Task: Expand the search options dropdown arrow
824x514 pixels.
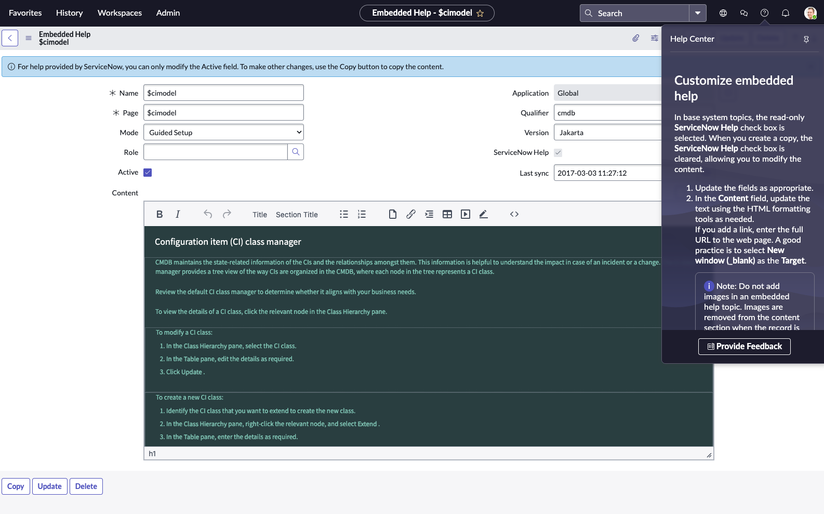Action: click(697, 13)
